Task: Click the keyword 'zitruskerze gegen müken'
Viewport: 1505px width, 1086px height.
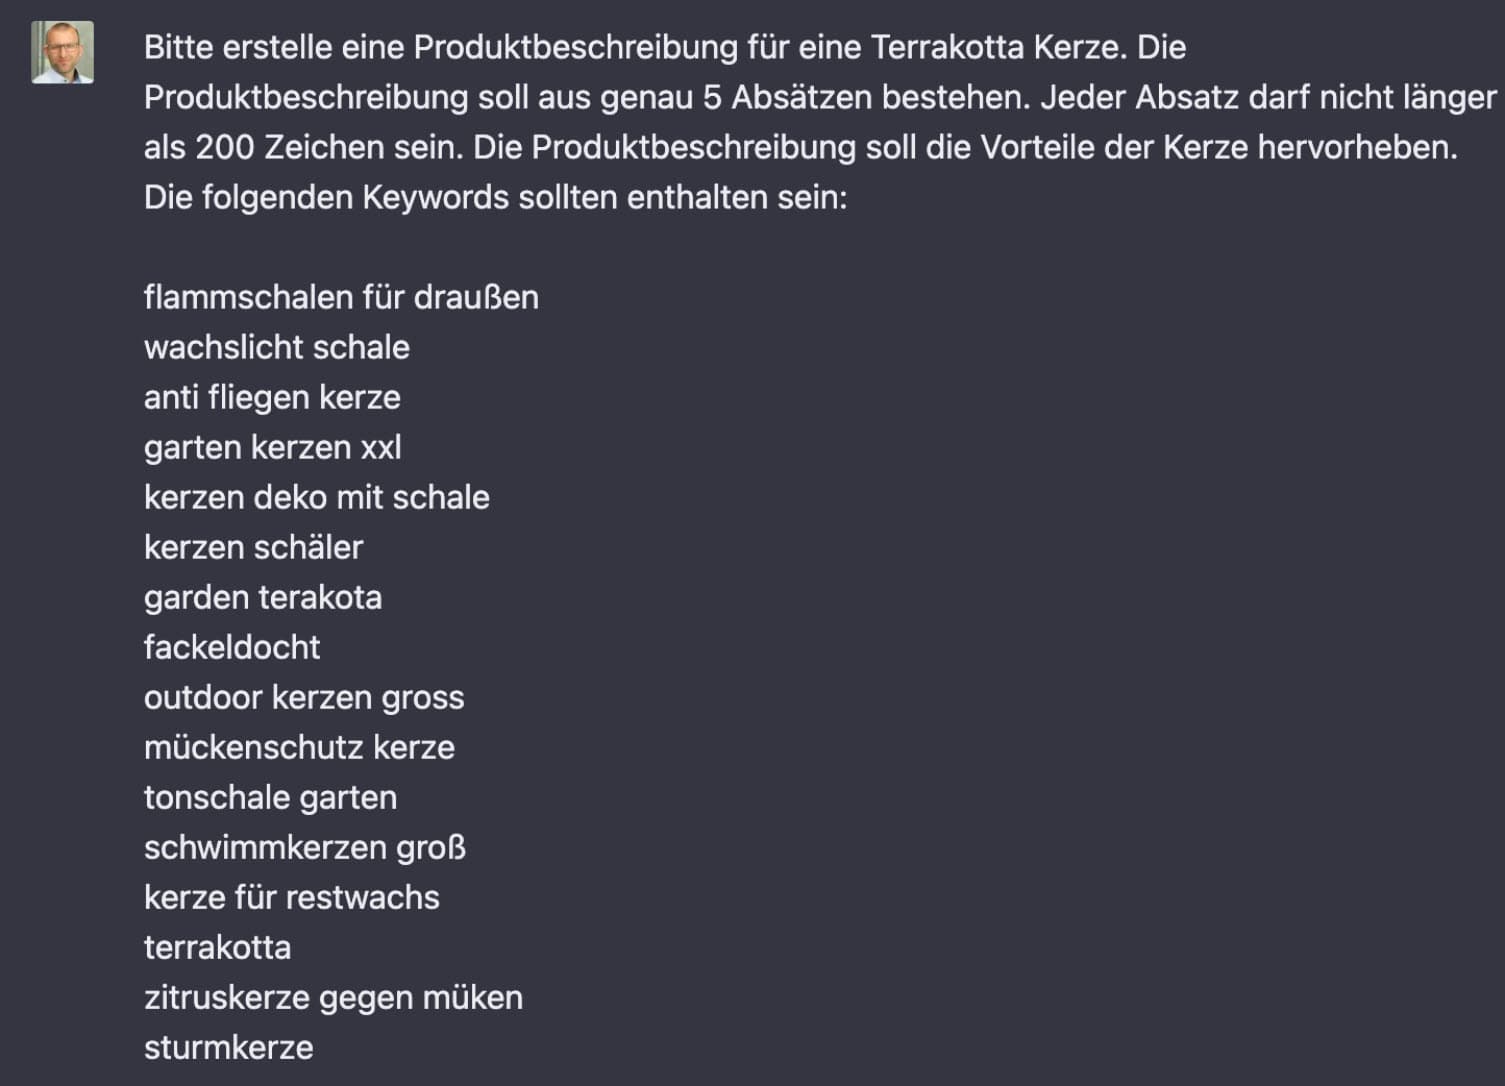Action: (333, 997)
